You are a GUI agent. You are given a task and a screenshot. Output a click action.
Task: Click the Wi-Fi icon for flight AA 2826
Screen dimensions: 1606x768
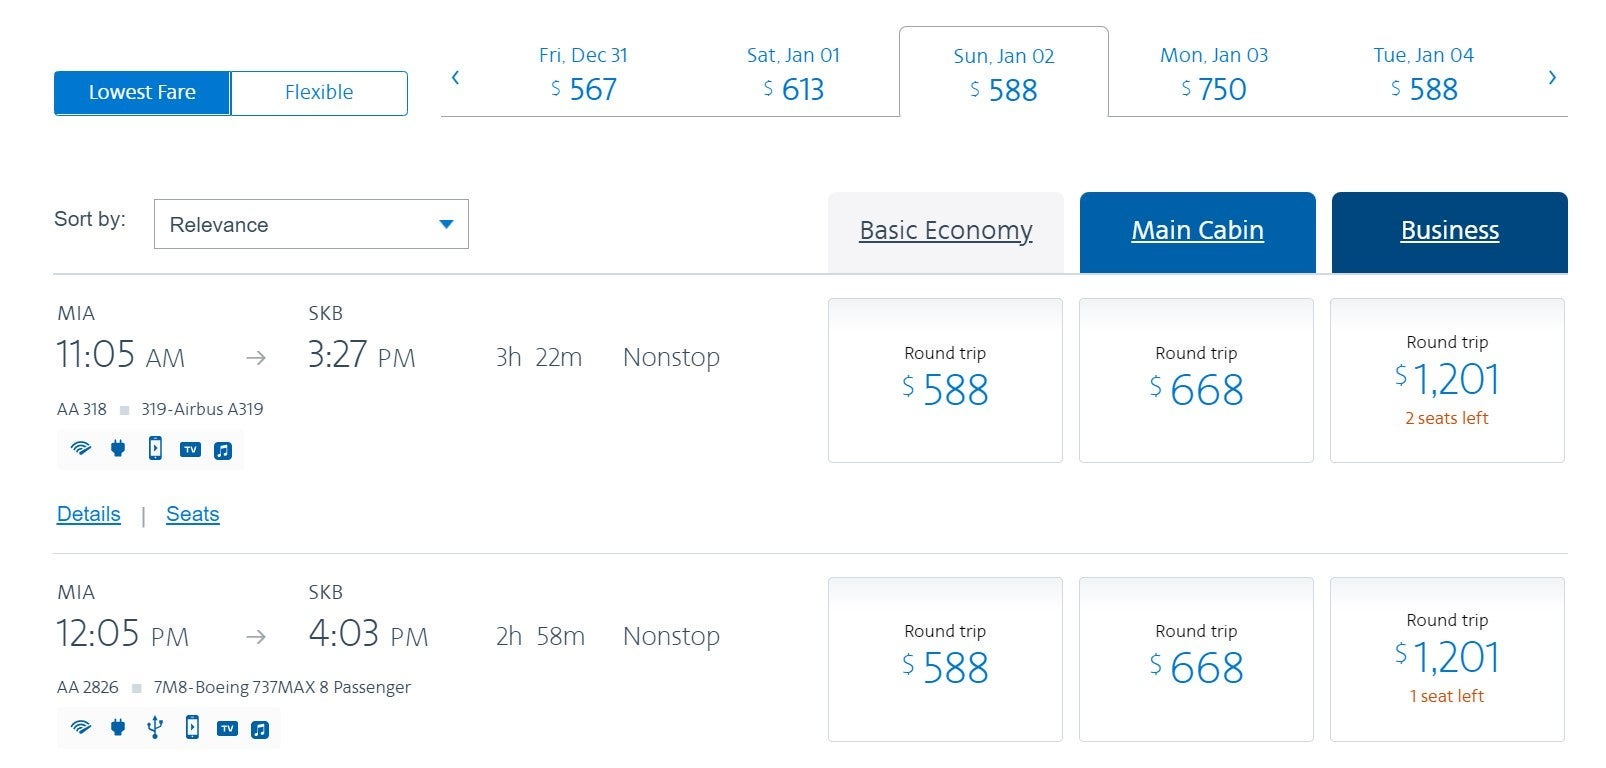pyautogui.click(x=81, y=728)
